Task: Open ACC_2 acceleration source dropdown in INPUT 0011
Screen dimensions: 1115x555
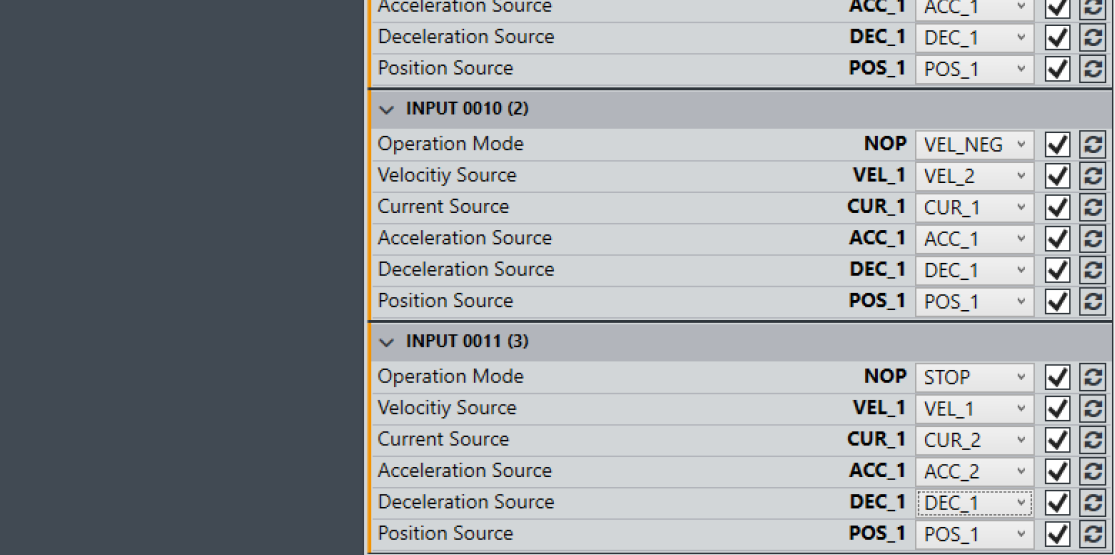Action: tap(974, 472)
